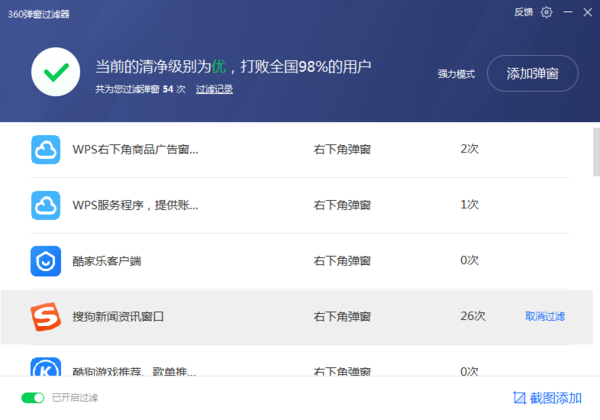Click 截图添加 at the bottom right

547,398
